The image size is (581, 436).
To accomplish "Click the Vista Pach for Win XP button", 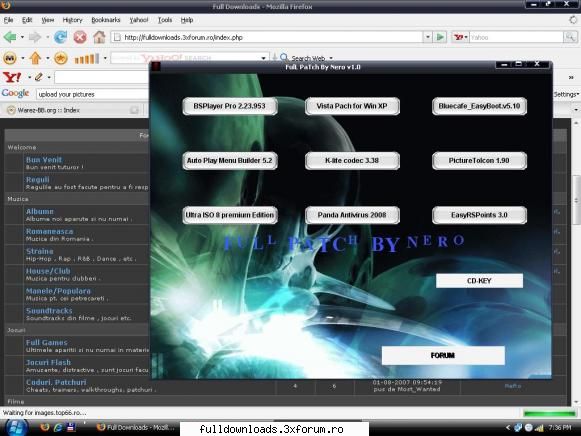I will (x=352, y=106).
